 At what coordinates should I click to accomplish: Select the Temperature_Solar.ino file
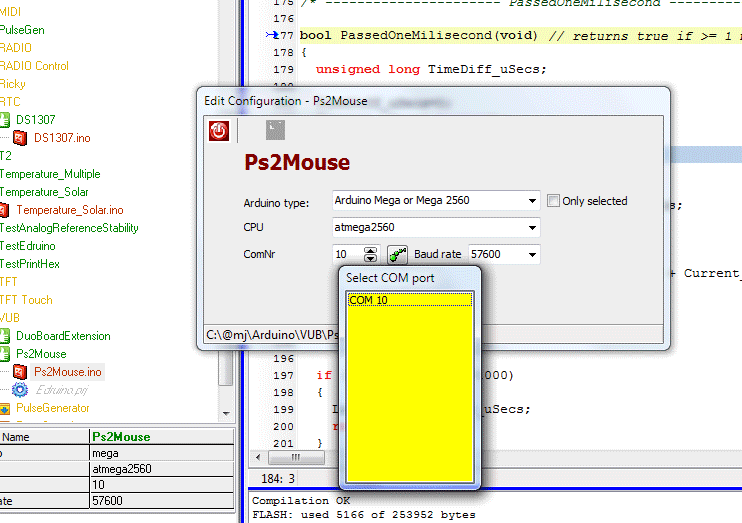(70, 210)
